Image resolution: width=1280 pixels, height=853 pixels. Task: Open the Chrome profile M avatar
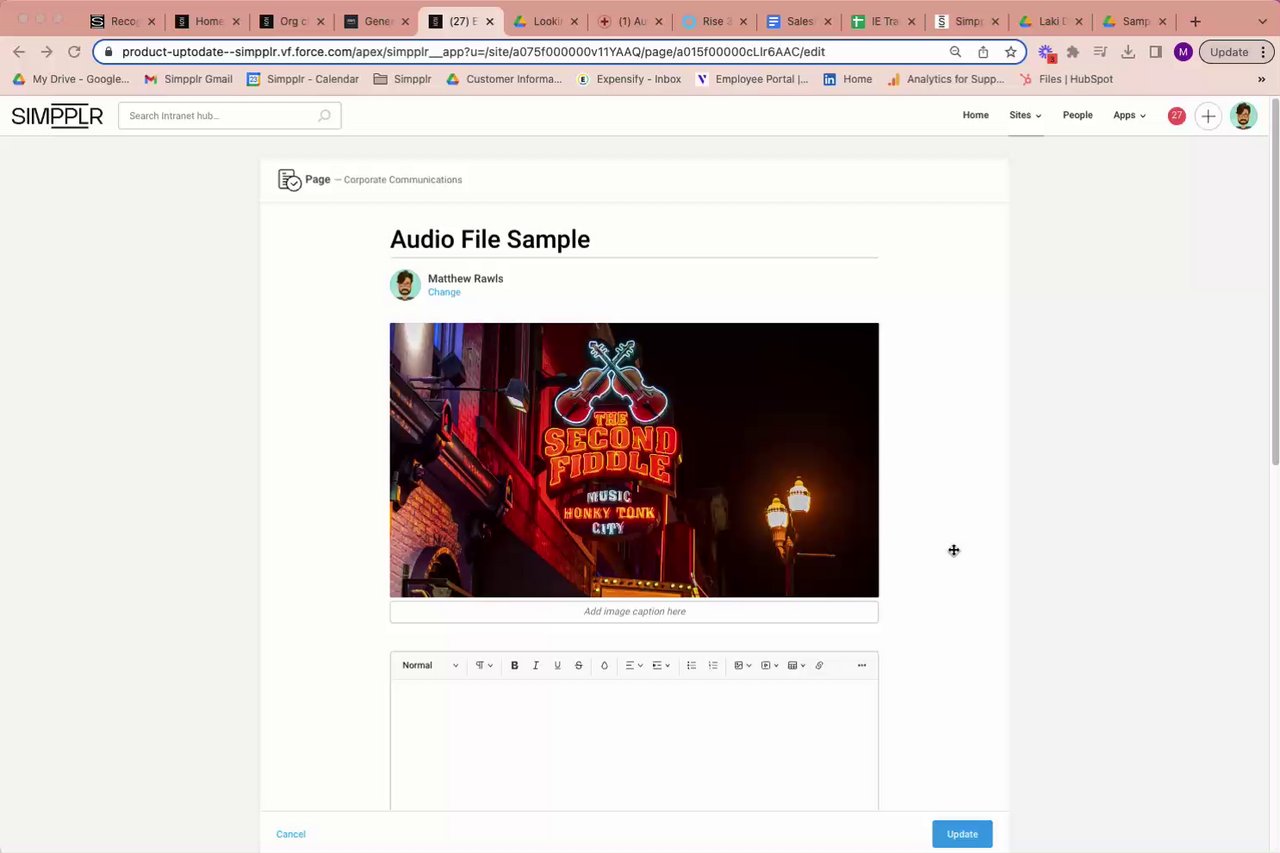(x=1183, y=52)
